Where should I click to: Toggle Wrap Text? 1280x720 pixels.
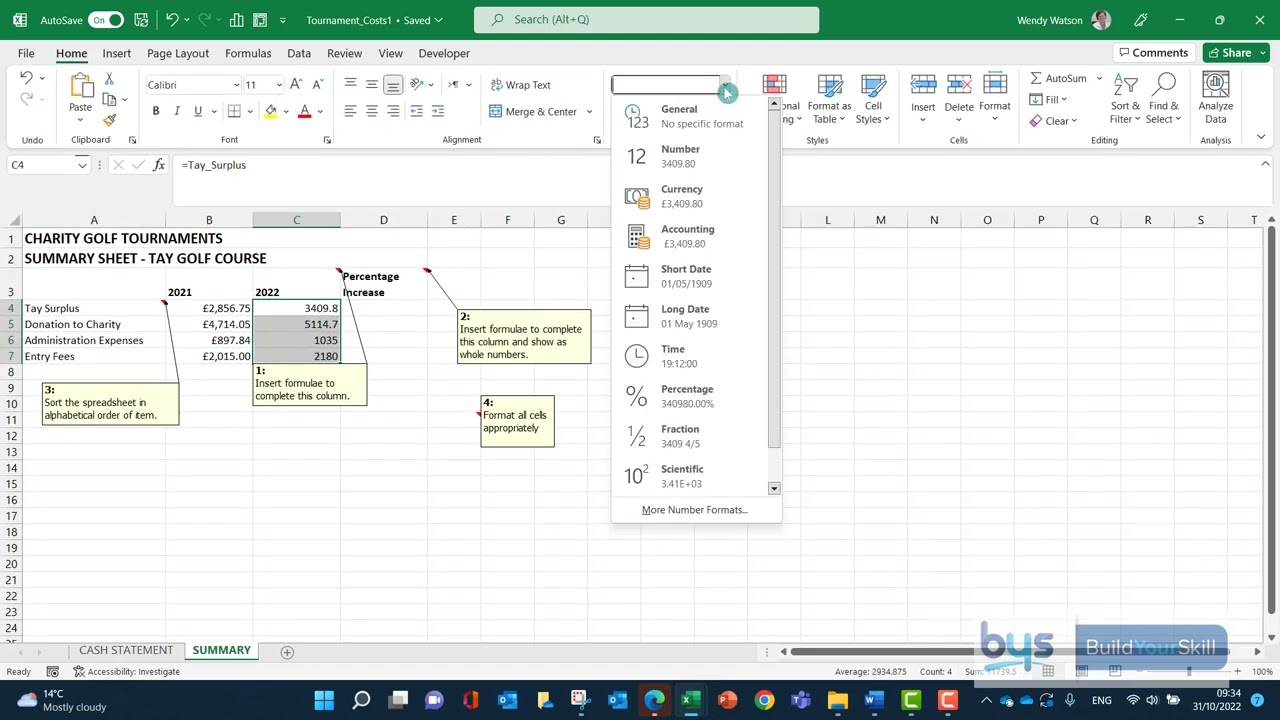point(520,85)
